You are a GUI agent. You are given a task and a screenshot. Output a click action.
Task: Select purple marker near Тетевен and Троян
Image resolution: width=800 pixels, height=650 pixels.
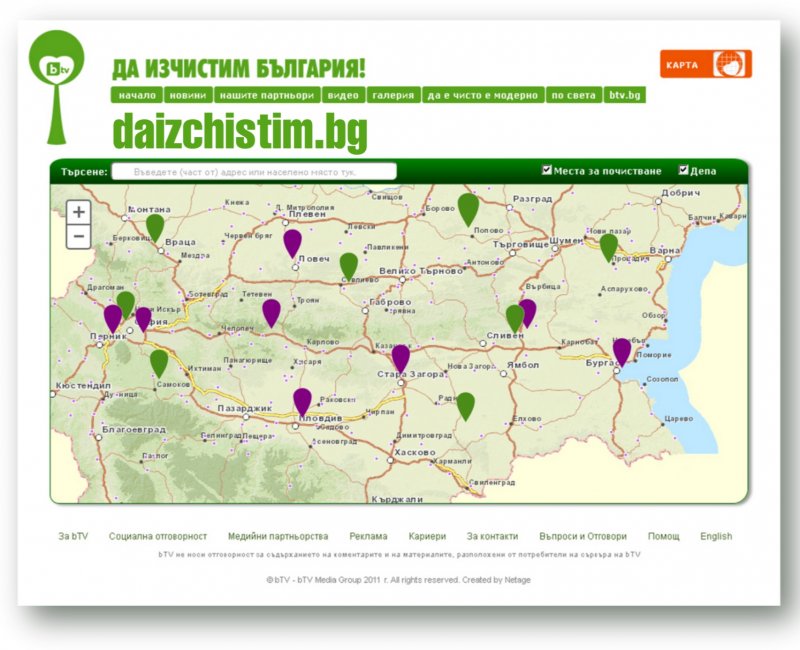point(271,313)
